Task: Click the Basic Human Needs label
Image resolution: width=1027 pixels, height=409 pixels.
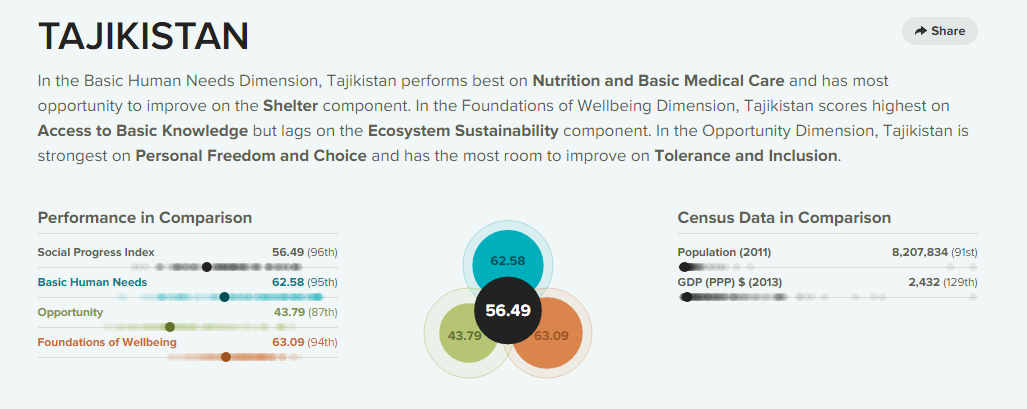Action: tap(92, 282)
